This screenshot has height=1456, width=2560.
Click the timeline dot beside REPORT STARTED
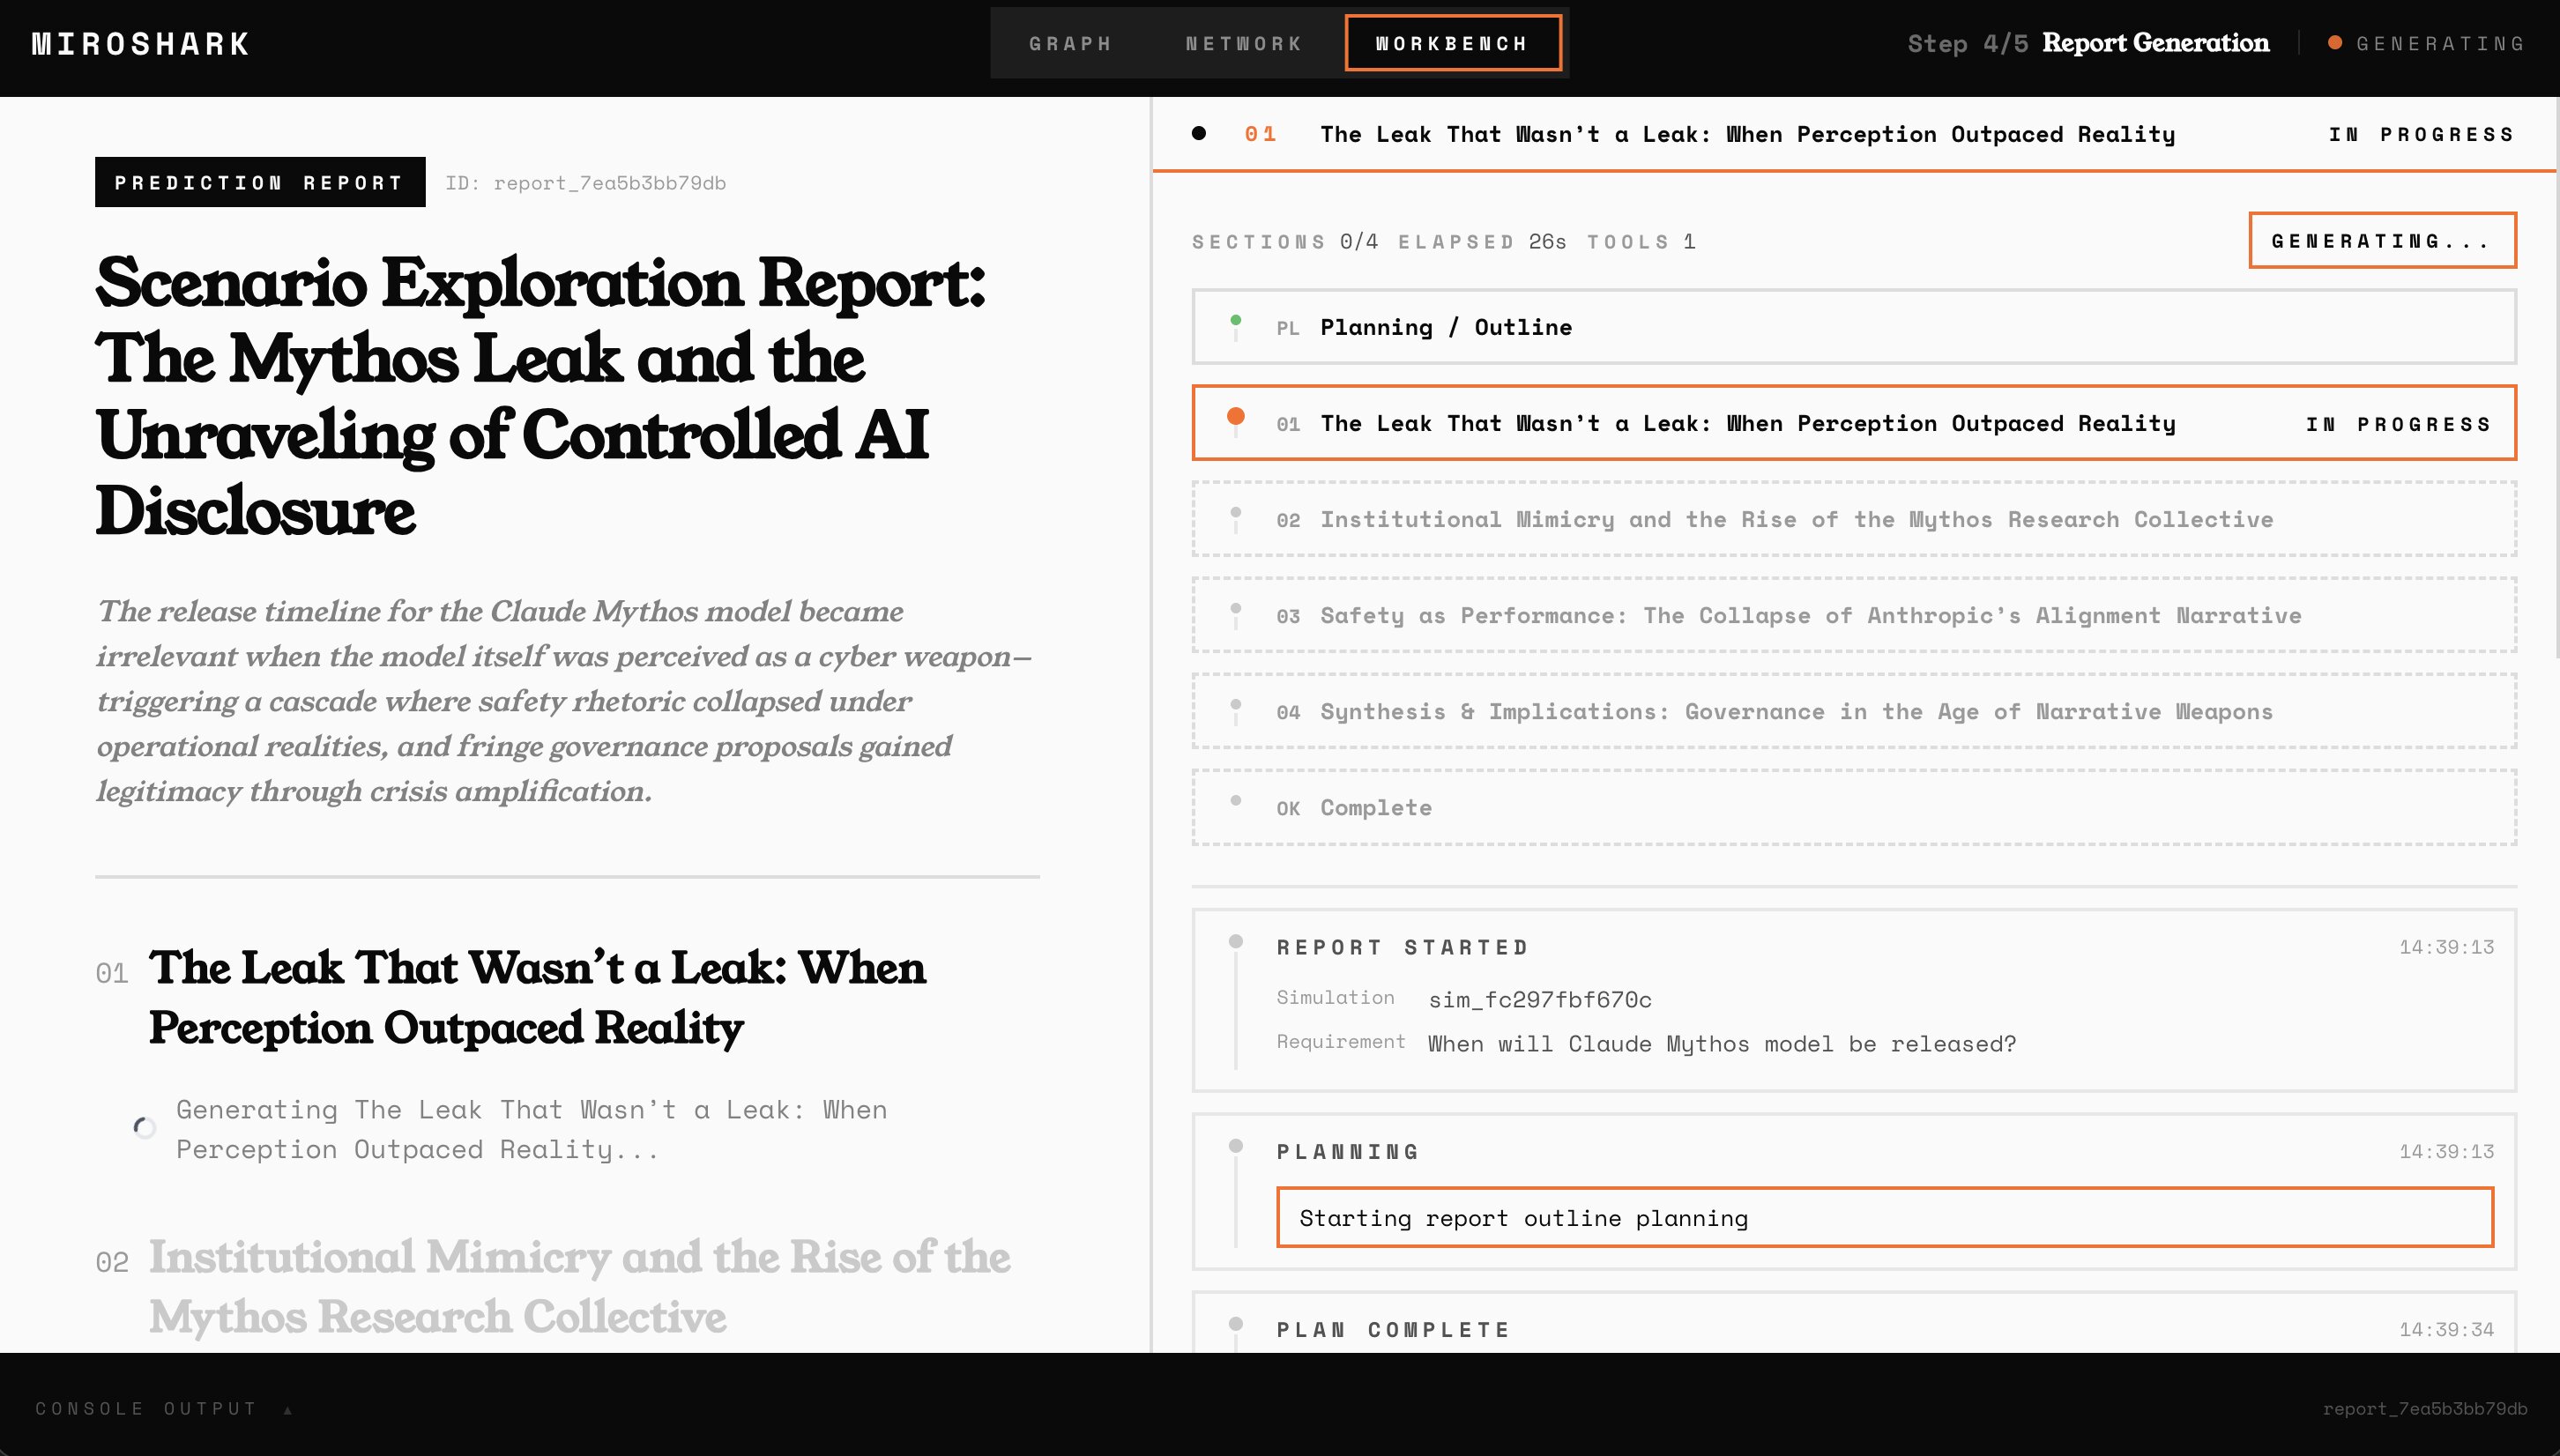pos(1237,940)
